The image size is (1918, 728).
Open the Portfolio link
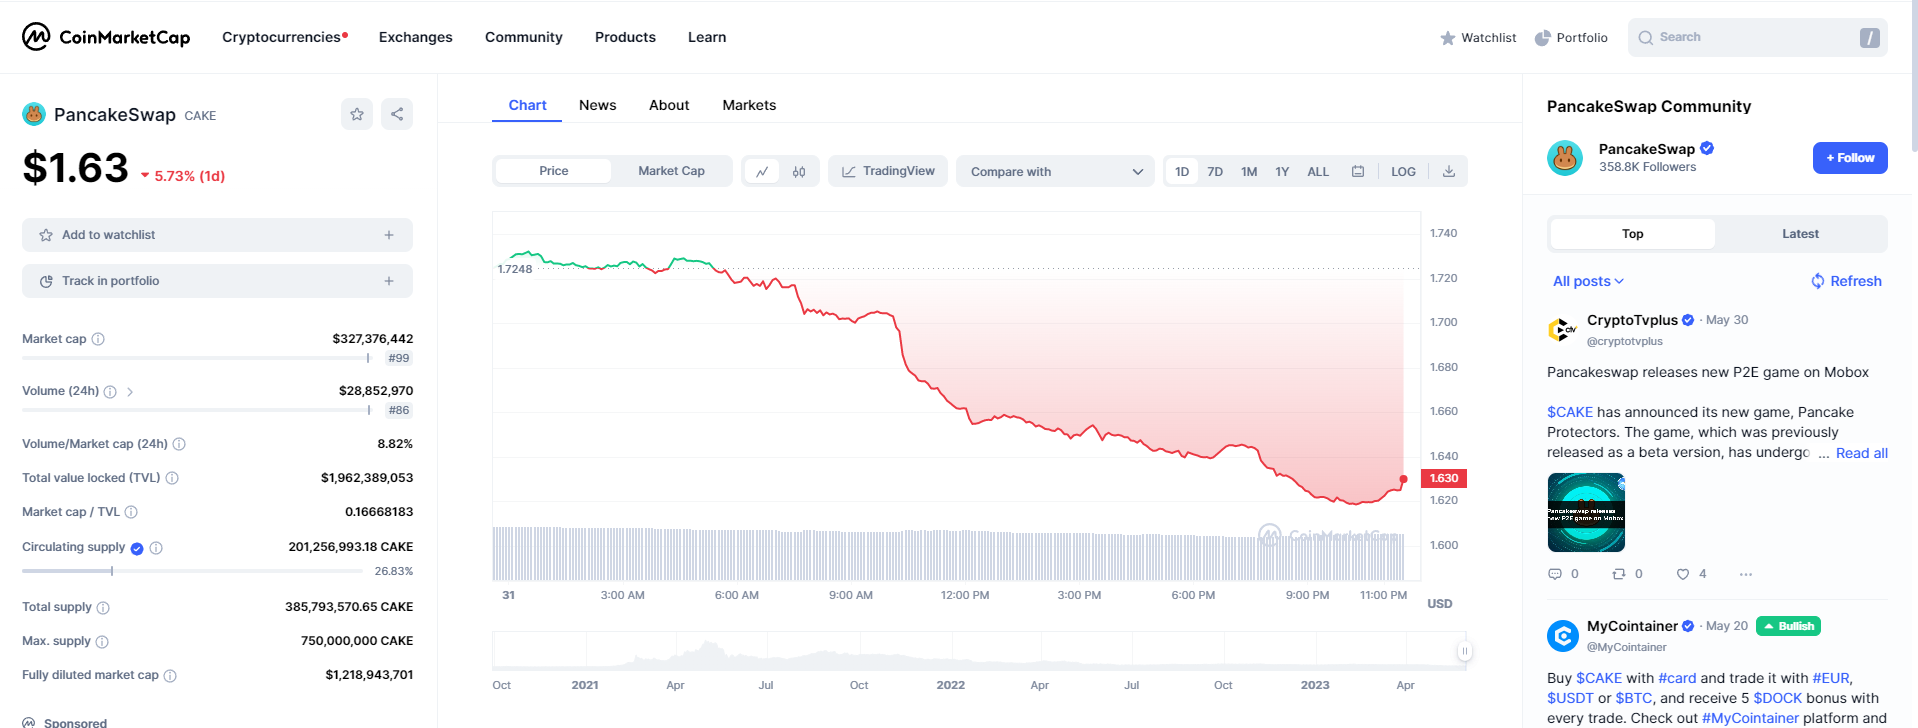coord(1571,38)
